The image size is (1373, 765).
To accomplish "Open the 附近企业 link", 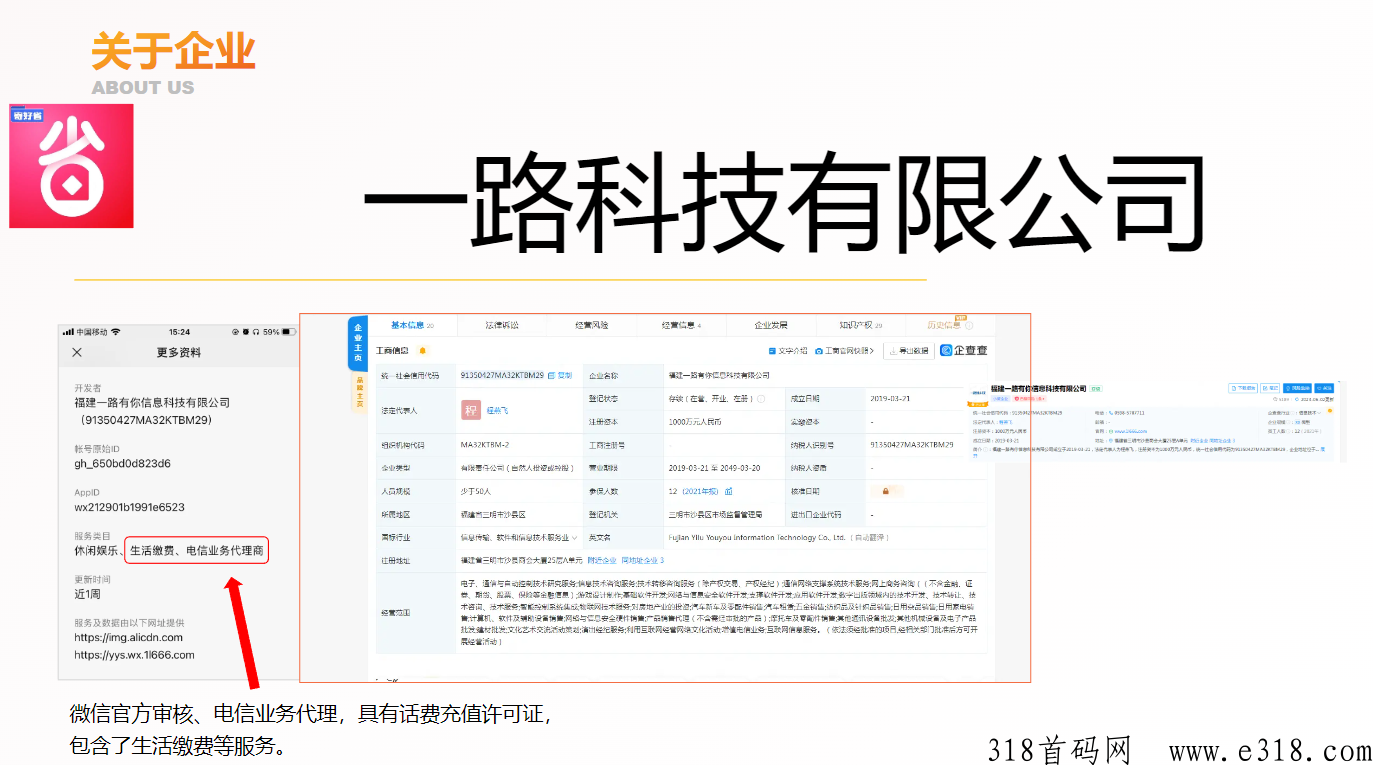I will [x=602, y=561].
